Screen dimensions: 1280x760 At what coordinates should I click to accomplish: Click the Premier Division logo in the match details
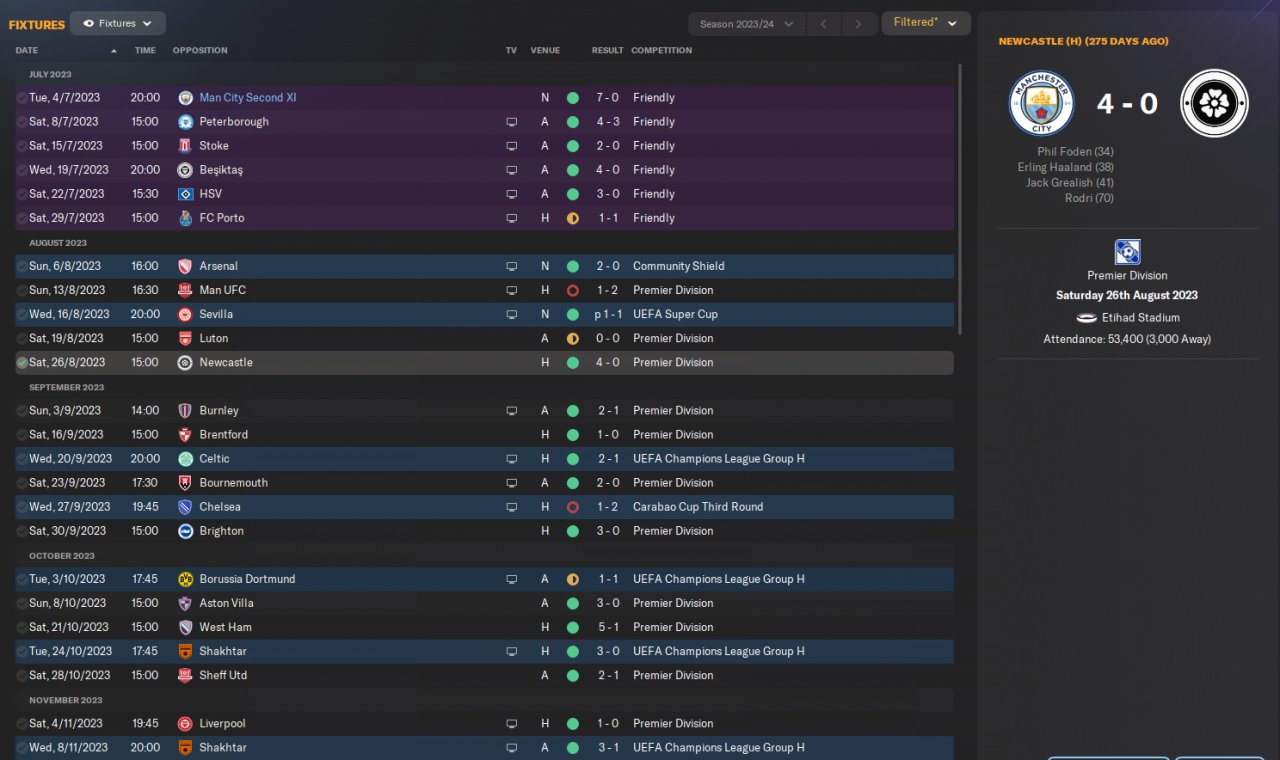coord(1127,252)
